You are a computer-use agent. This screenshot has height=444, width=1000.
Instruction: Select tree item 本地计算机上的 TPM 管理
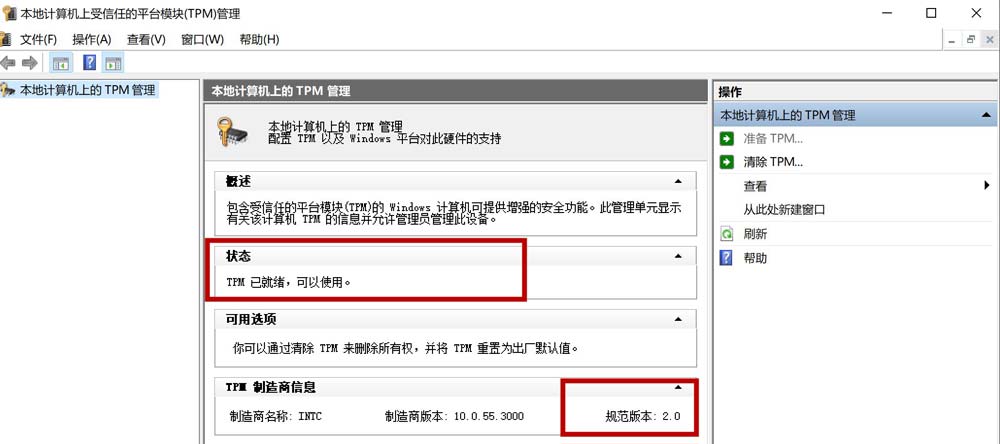pyautogui.click(x=87, y=90)
